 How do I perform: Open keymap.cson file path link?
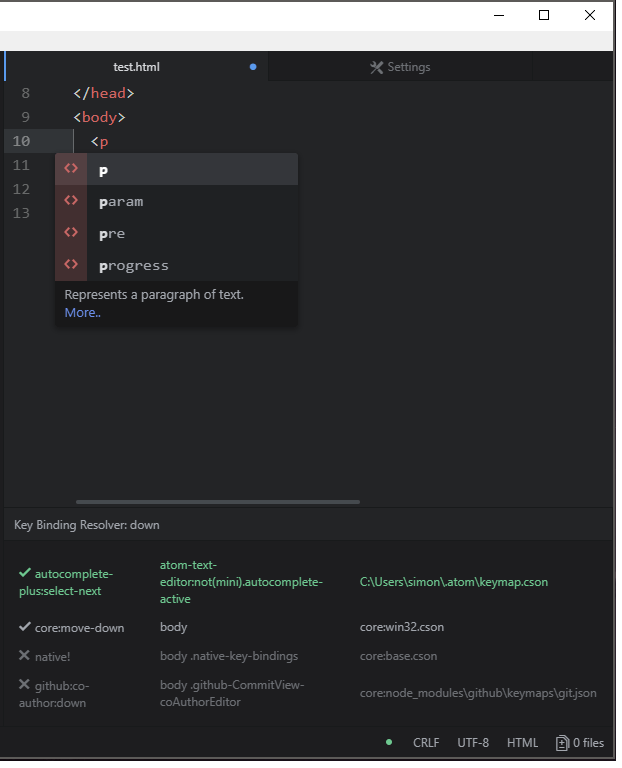(454, 582)
